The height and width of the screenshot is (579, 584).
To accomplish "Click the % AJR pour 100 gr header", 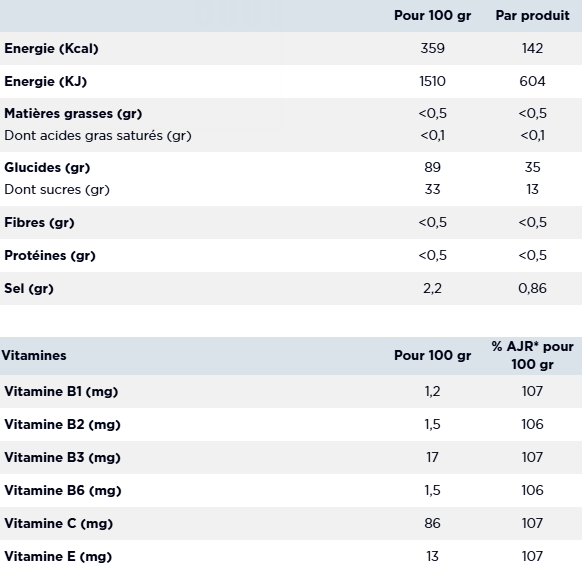I will point(532,356).
